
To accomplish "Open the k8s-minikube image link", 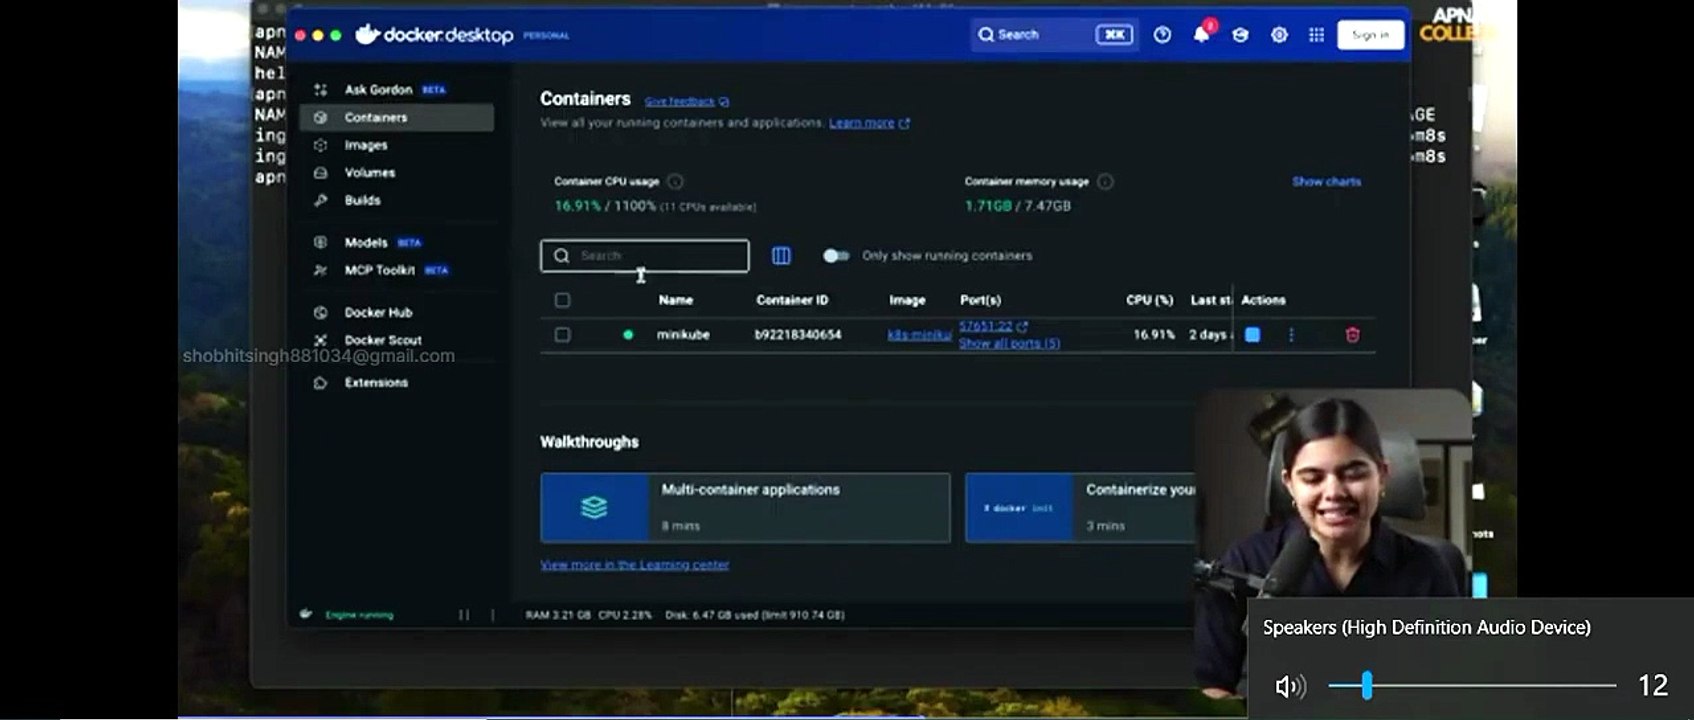I will point(919,335).
